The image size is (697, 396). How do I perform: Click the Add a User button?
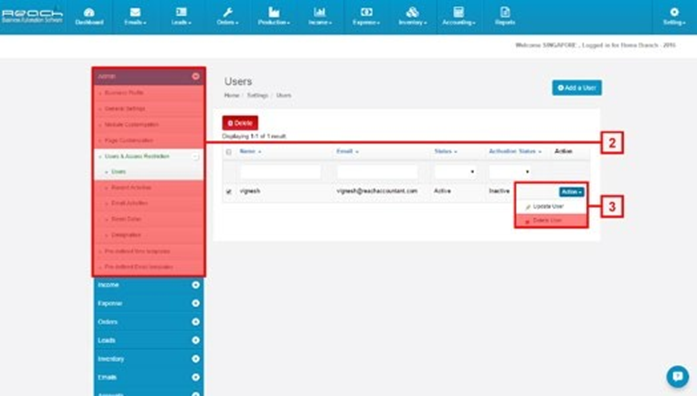point(577,88)
